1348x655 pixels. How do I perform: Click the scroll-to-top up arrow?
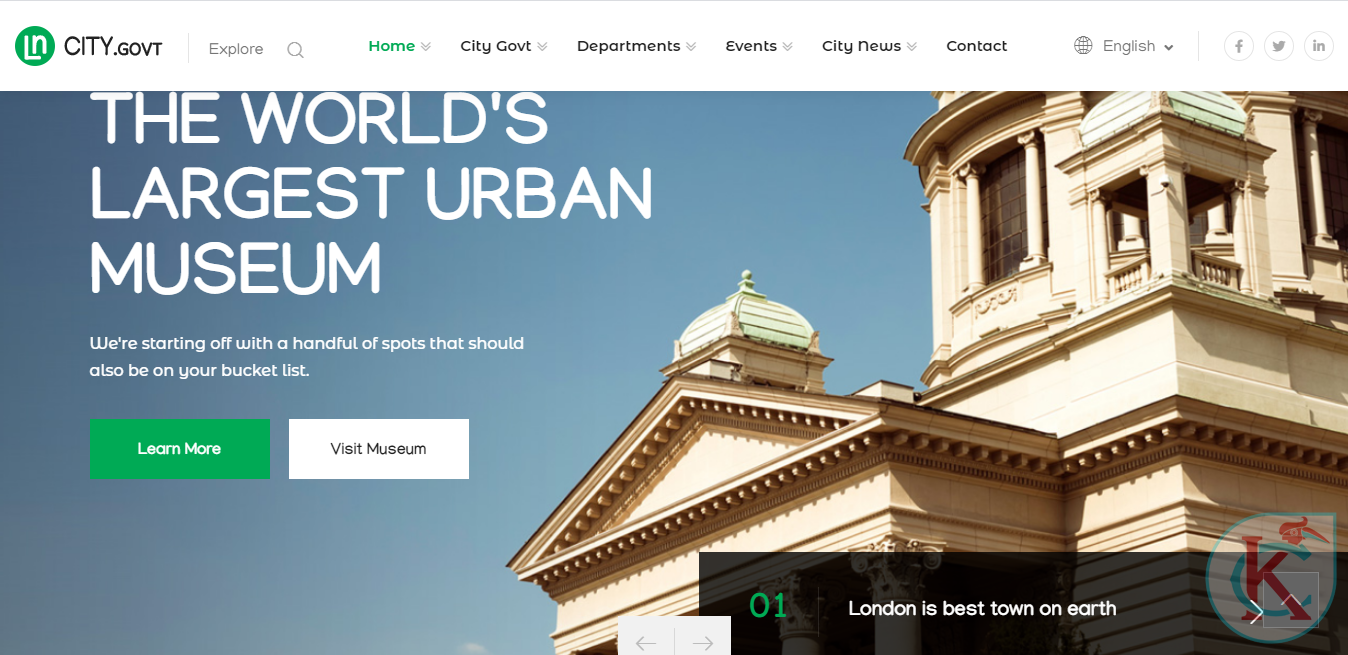pos(1291,601)
